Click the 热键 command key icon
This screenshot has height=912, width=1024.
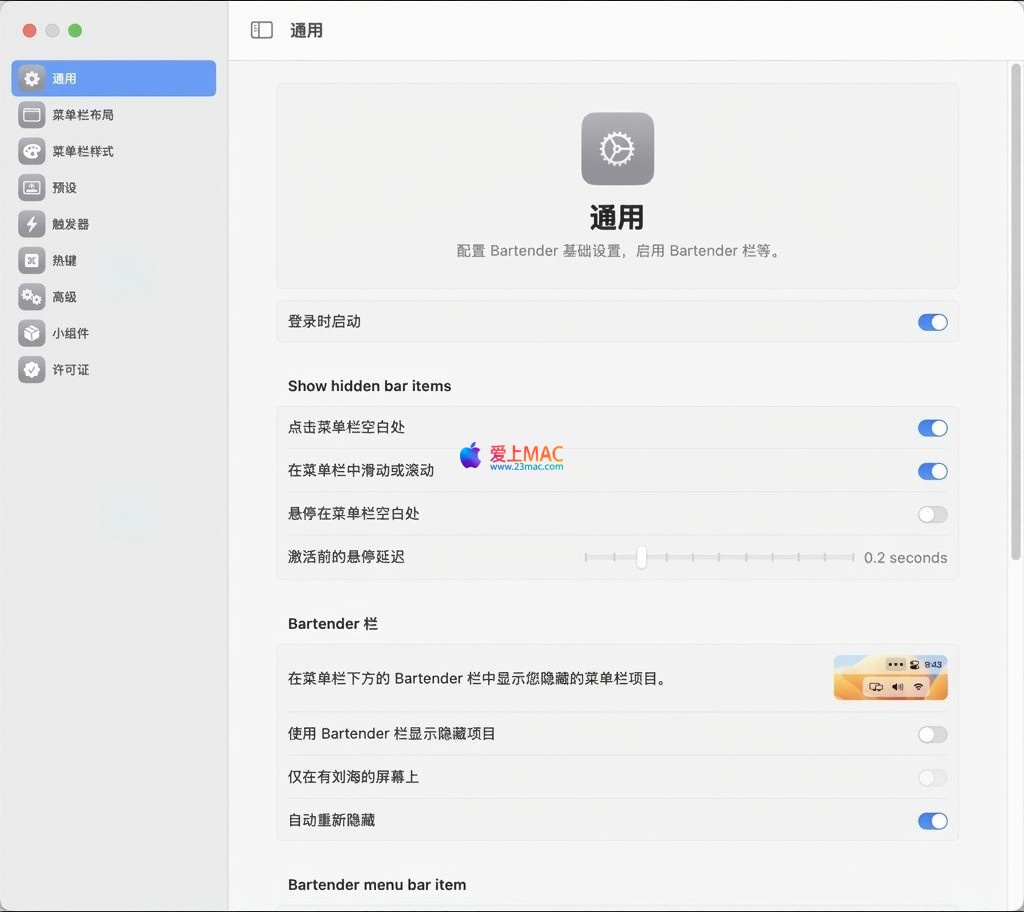32,261
